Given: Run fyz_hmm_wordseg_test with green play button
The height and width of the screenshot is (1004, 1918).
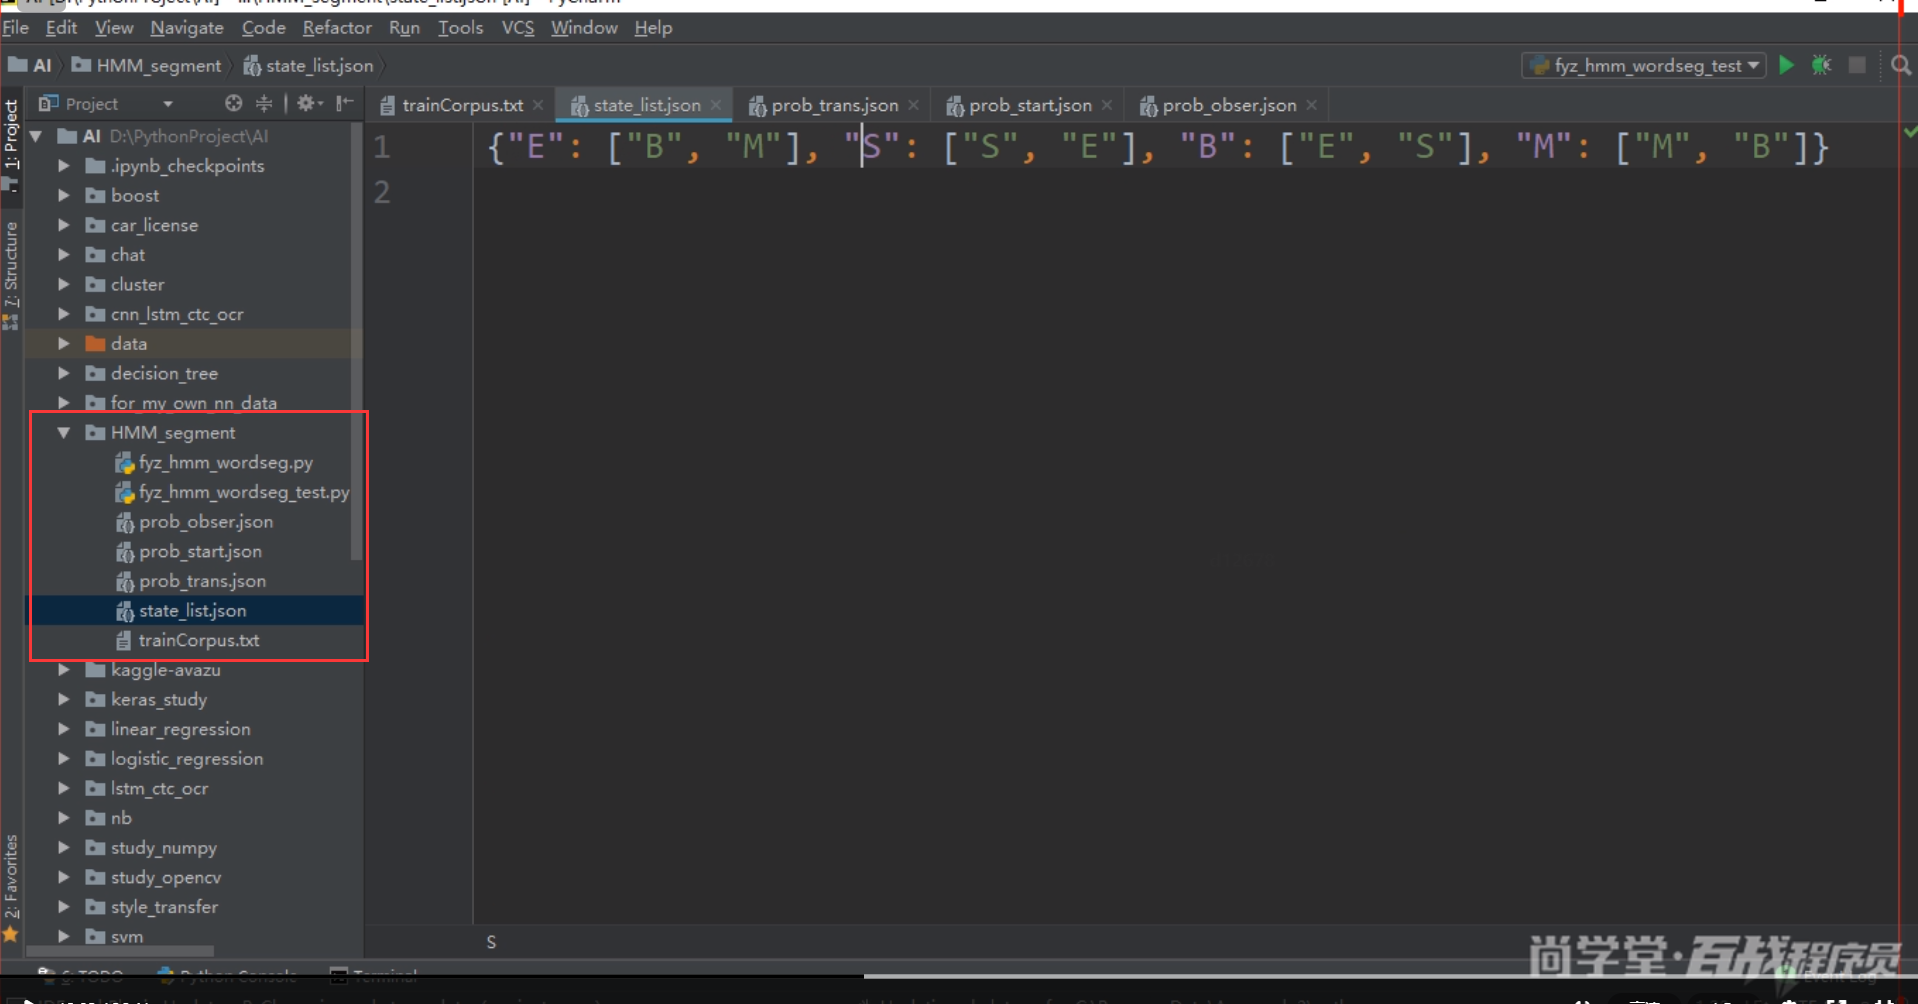Looking at the screenshot, I should [x=1786, y=65].
